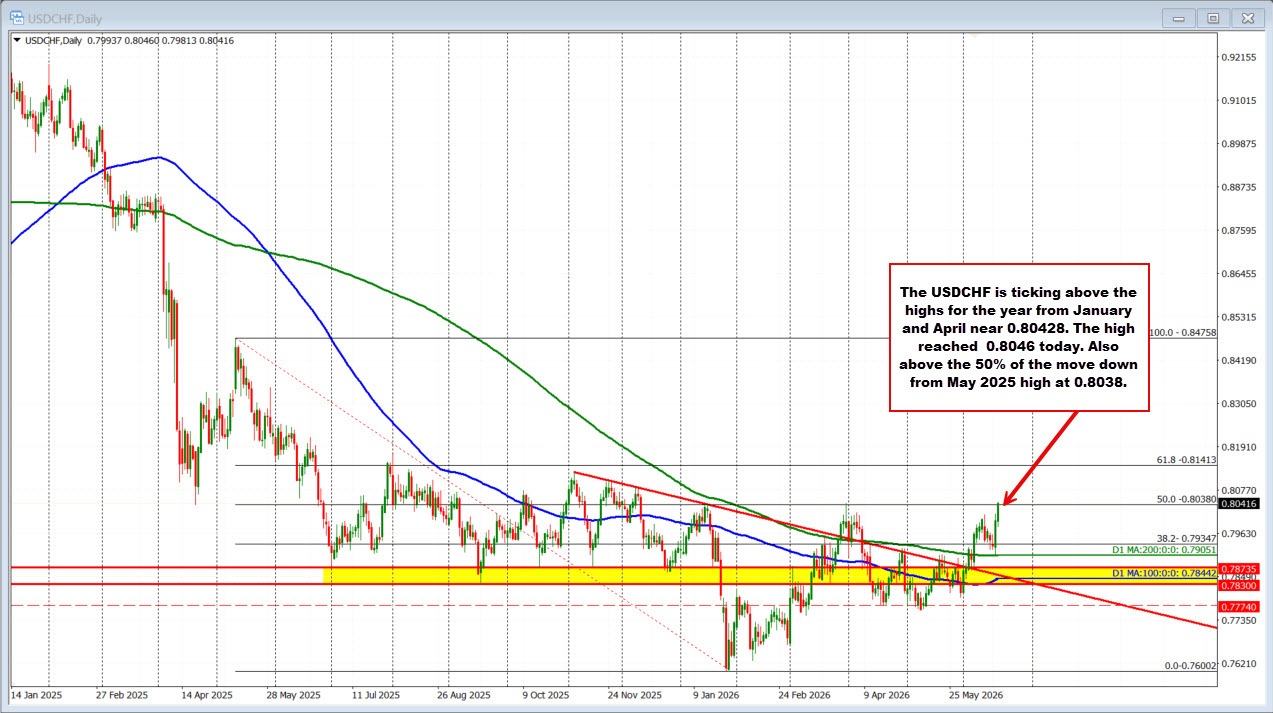1273x713 pixels.
Task: Click the 0.76210 price axis value
Action: [x=1239, y=664]
